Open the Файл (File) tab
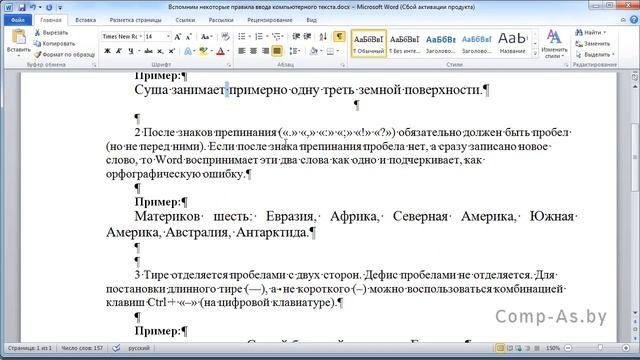640x360 pixels. click(x=18, y=20)
